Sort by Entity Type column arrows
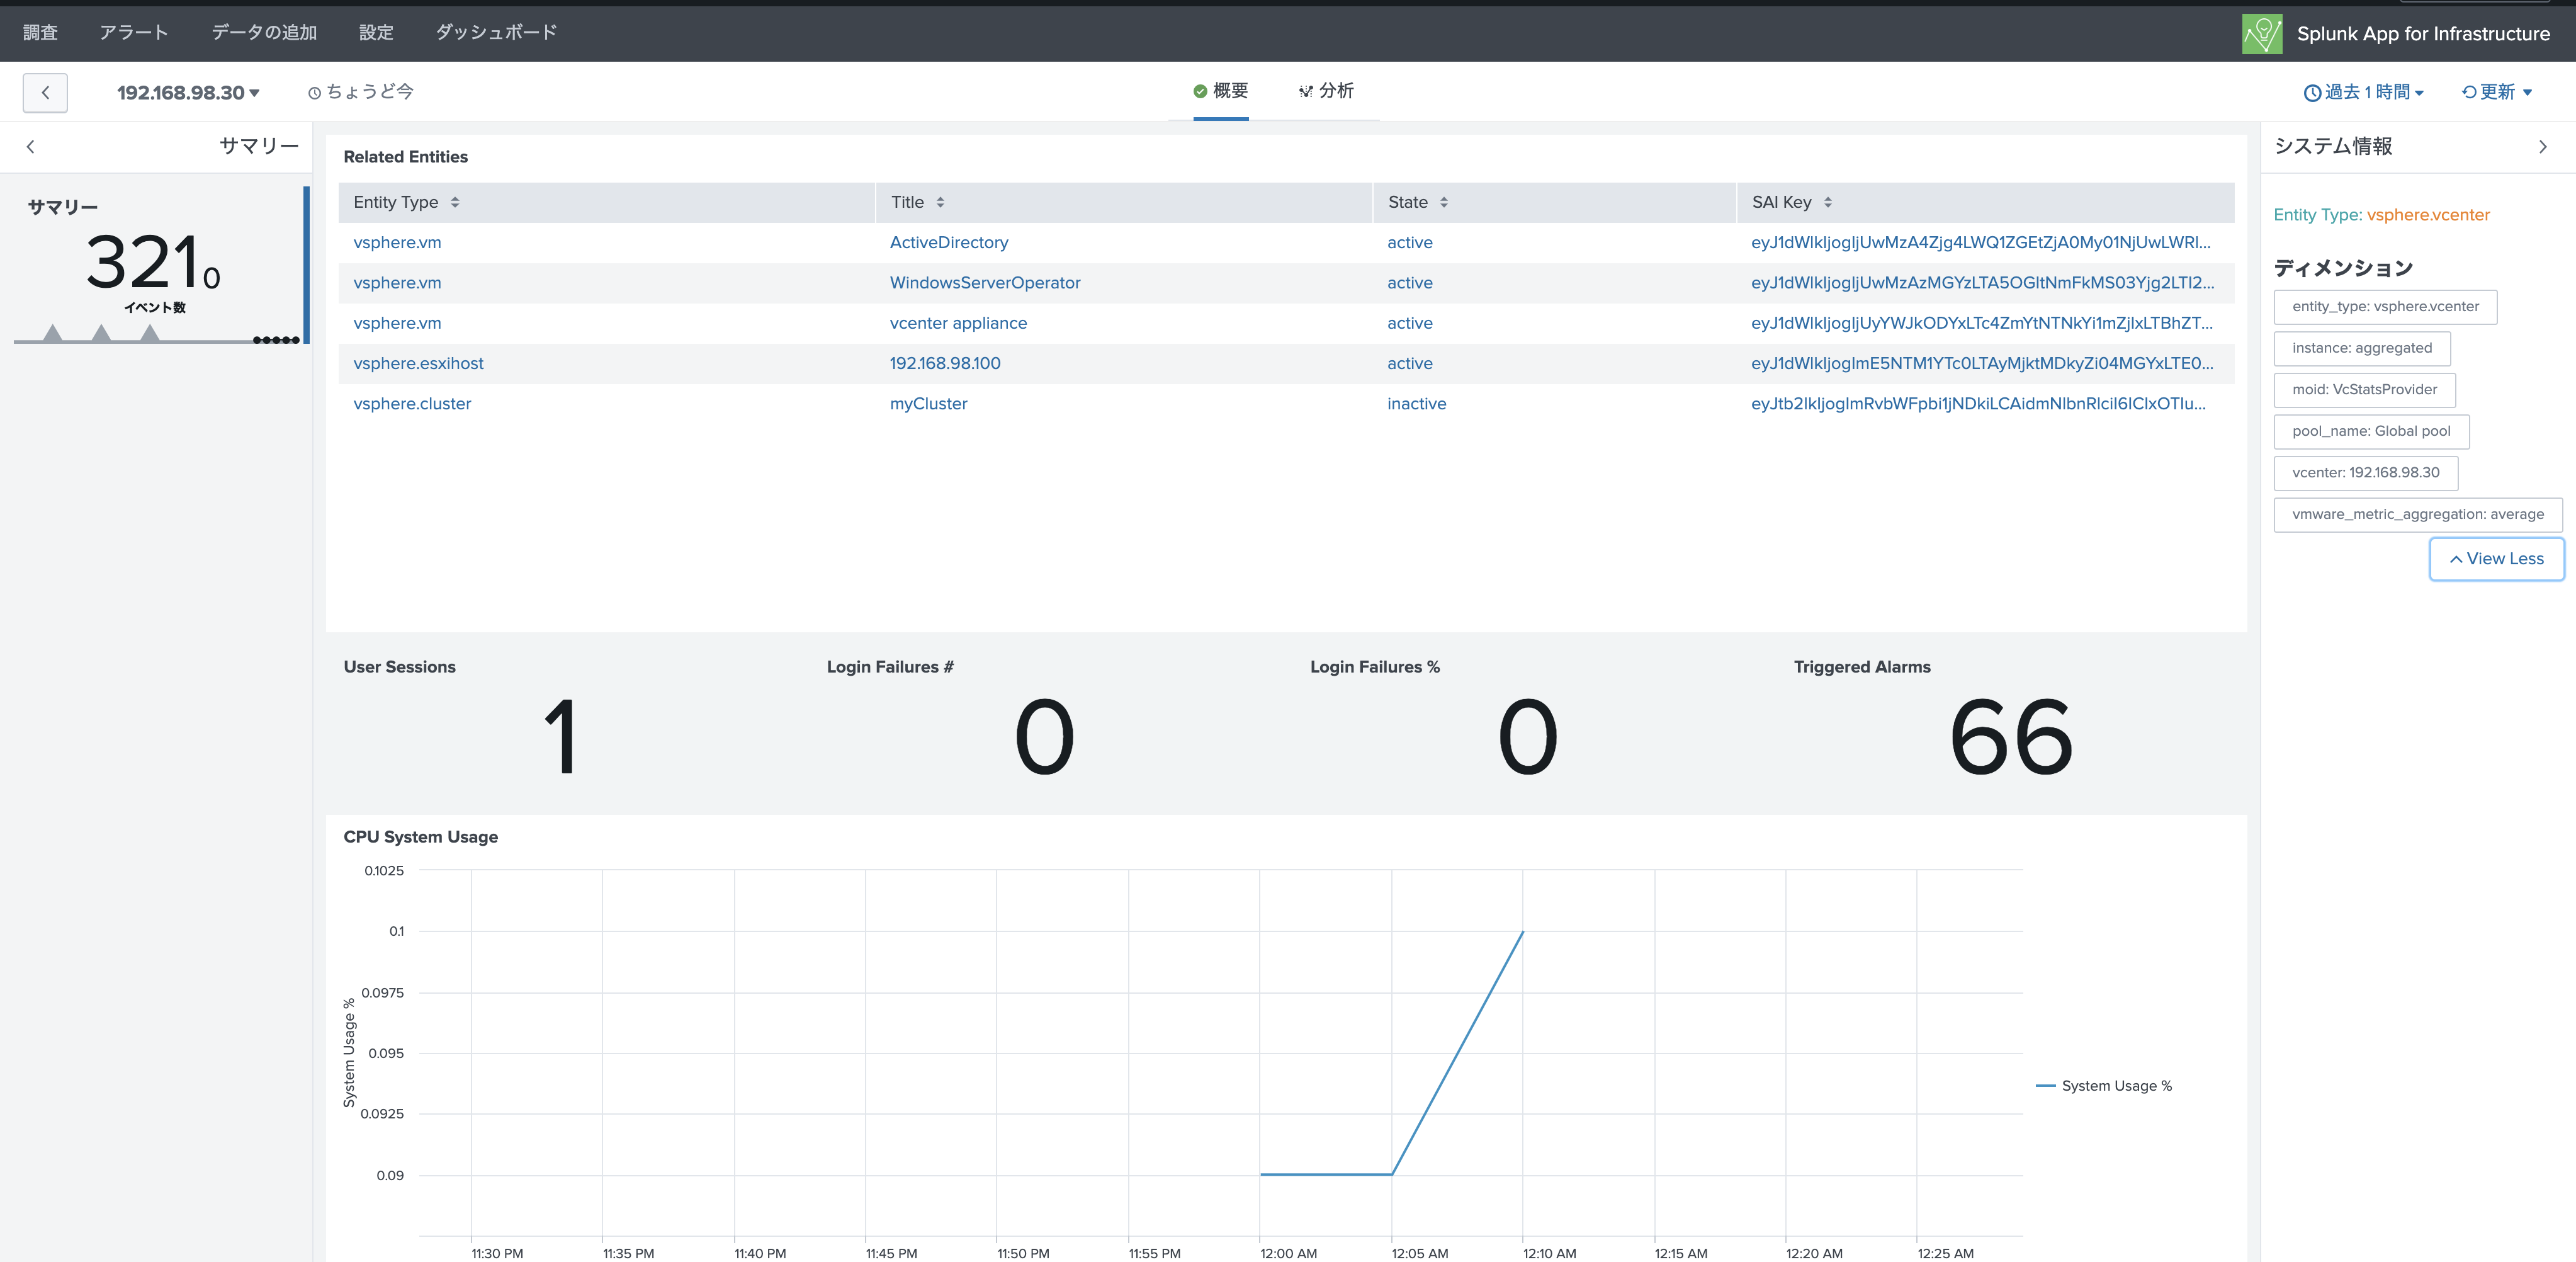2576x1262 pixels. [x=455, y=202]
